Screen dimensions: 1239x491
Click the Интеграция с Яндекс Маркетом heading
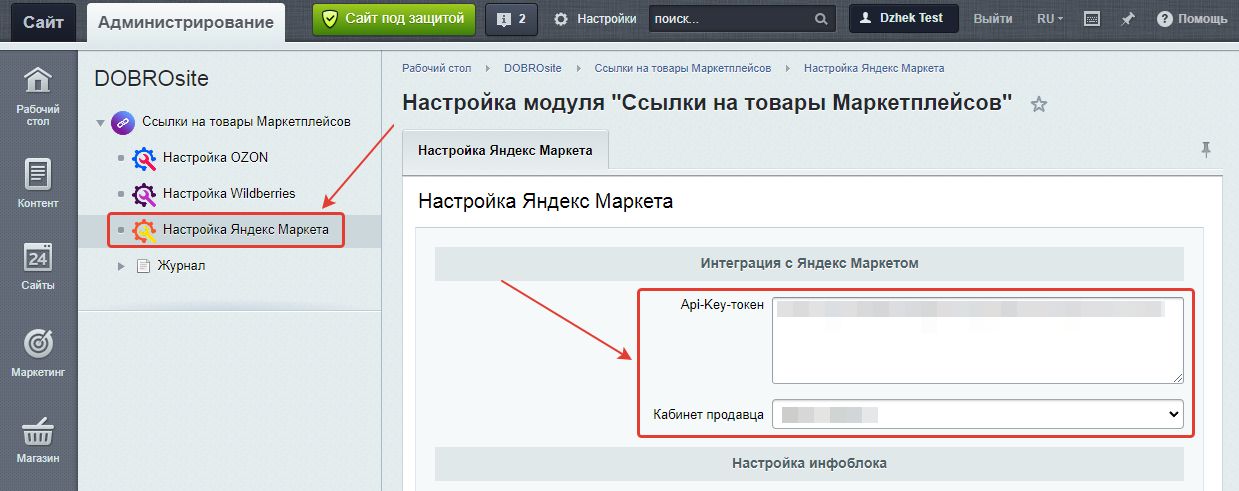click(x=809, y=264)
